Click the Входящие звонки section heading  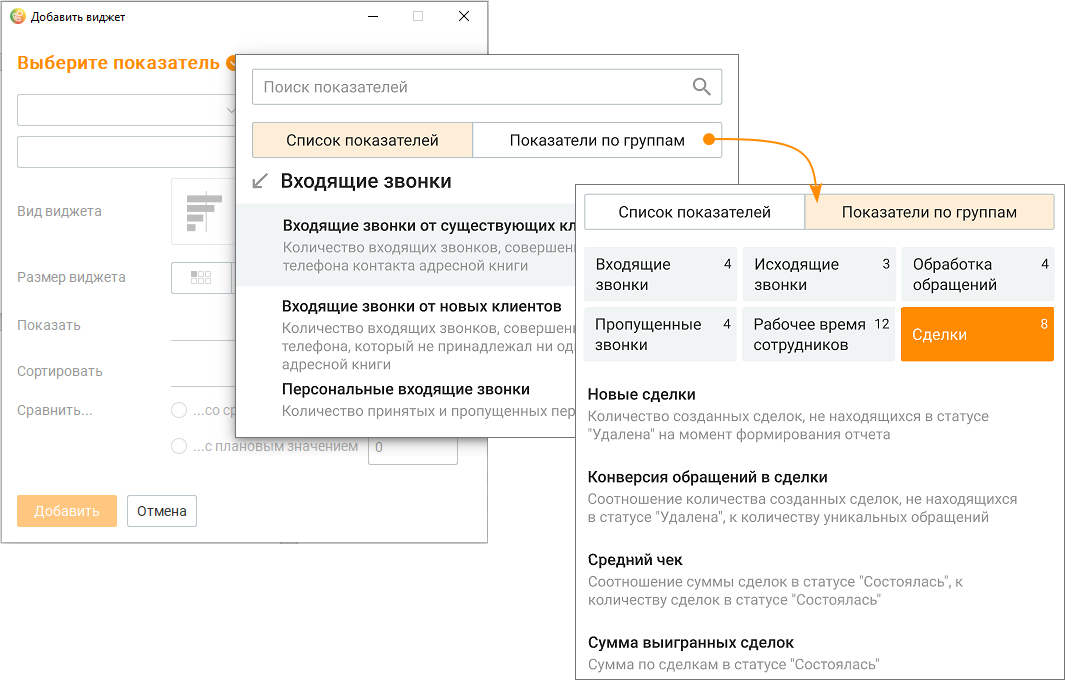point(366,181)
